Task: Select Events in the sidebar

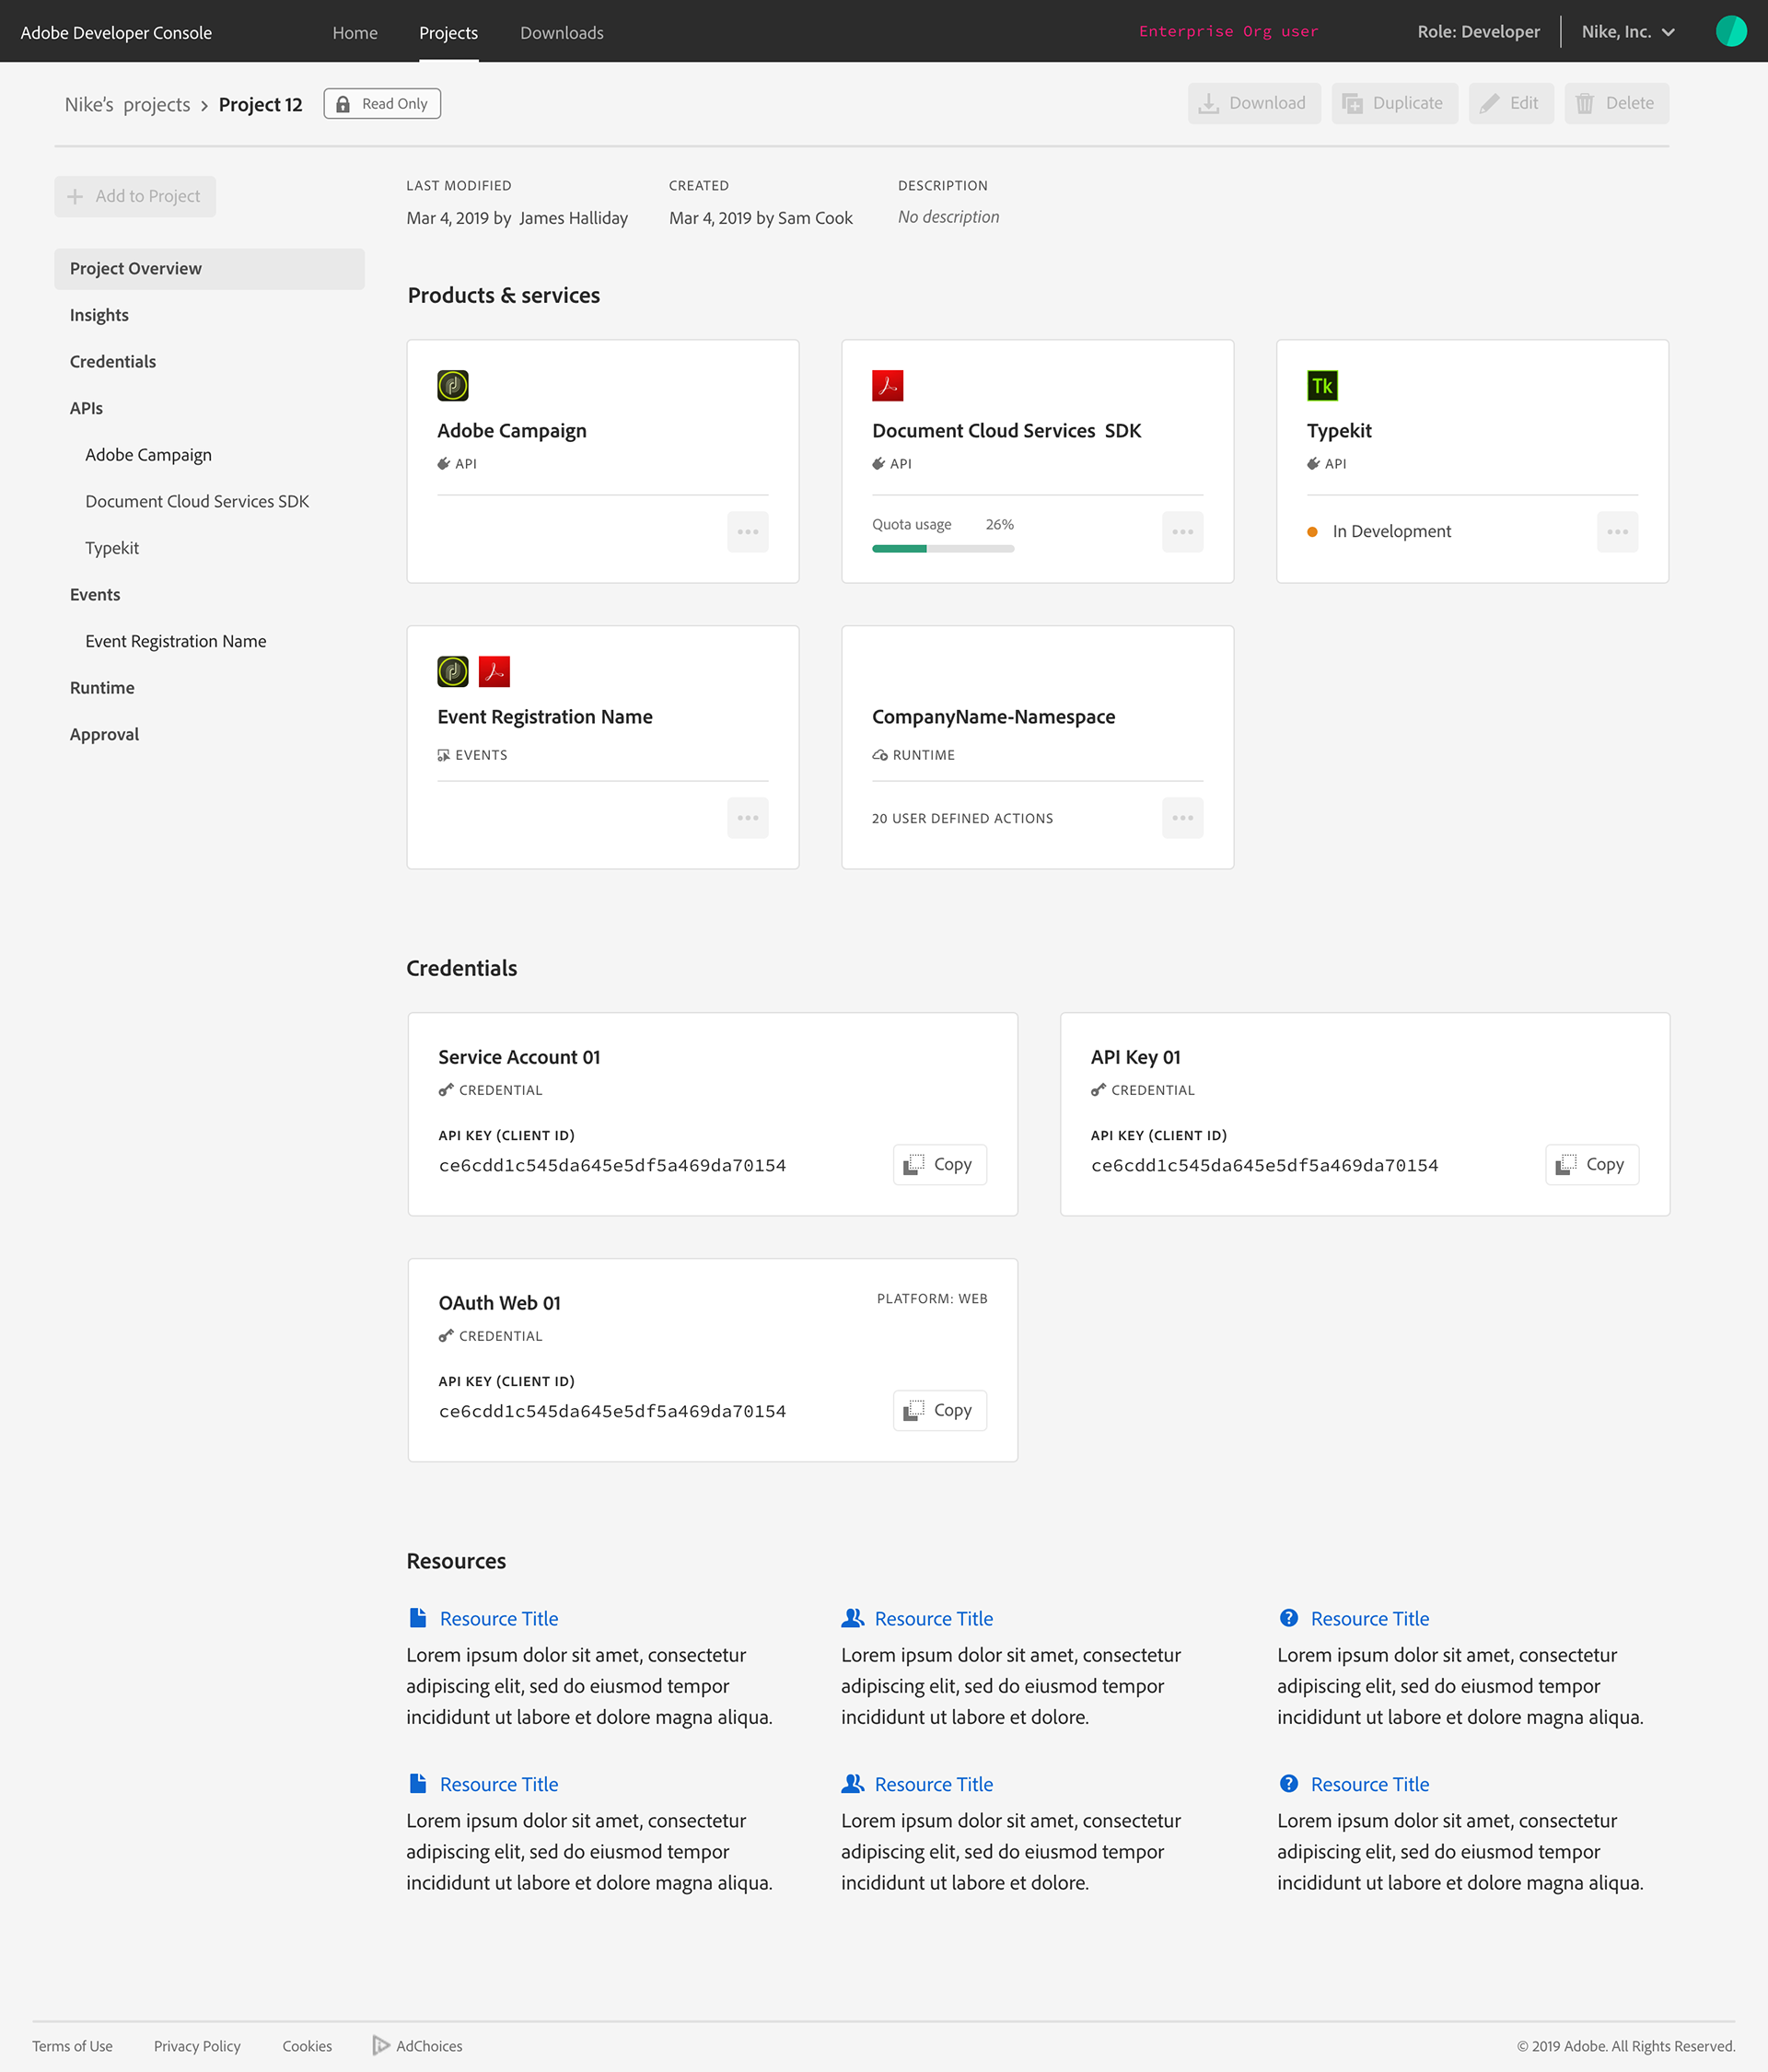Action: 95,595
